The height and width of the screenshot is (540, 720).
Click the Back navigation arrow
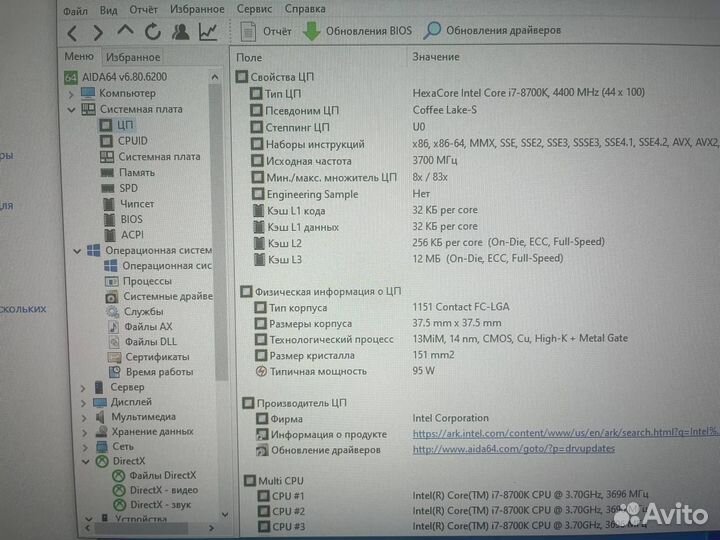coord(72,33)
